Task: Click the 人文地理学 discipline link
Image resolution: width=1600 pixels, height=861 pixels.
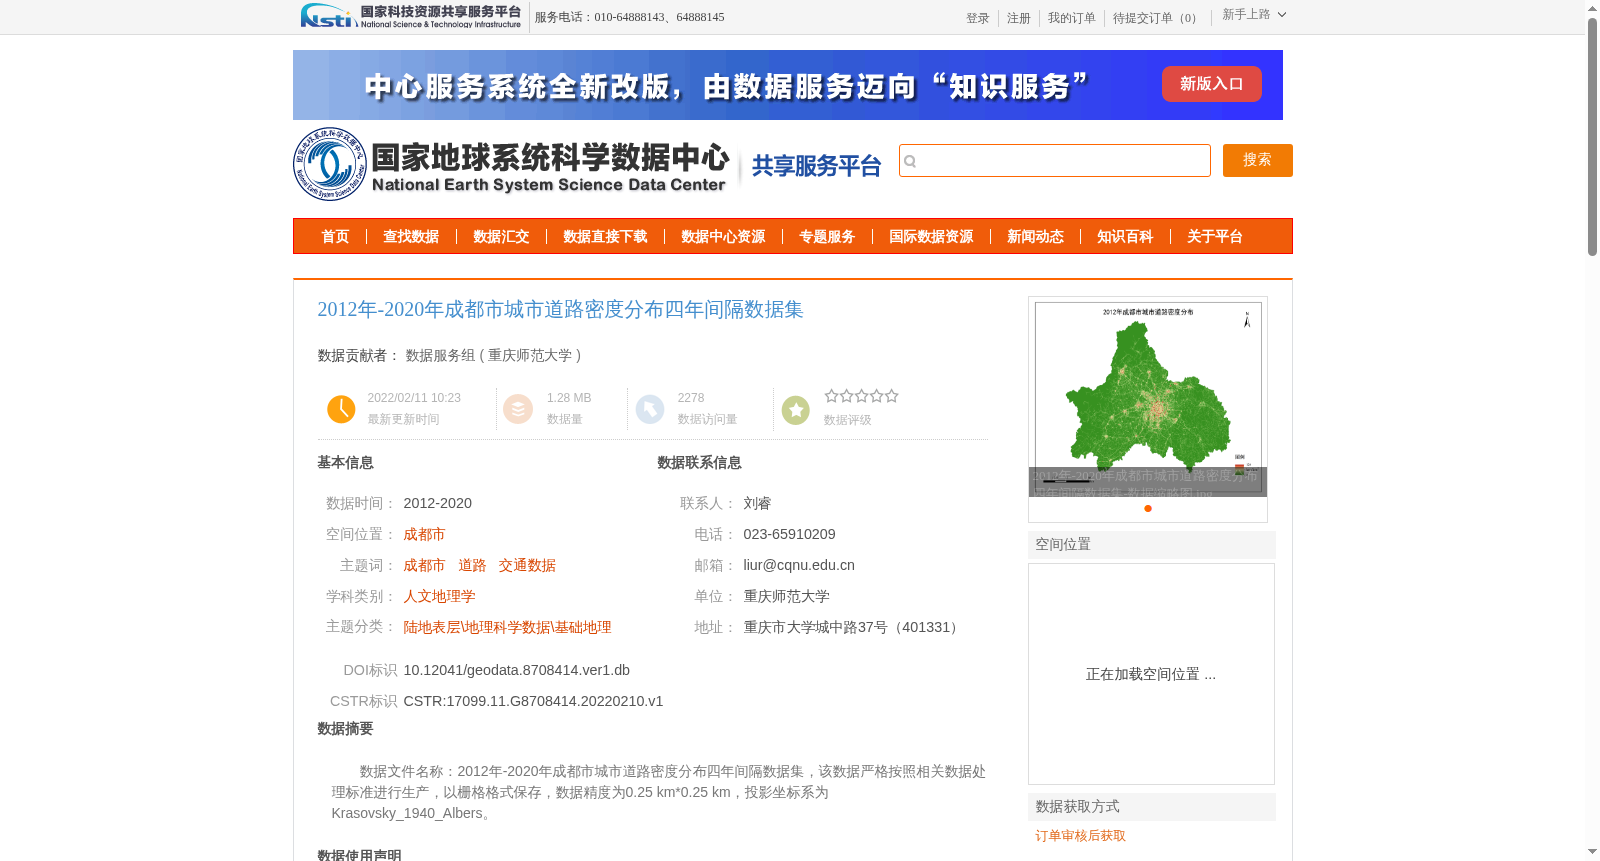Action: [439, 597]
